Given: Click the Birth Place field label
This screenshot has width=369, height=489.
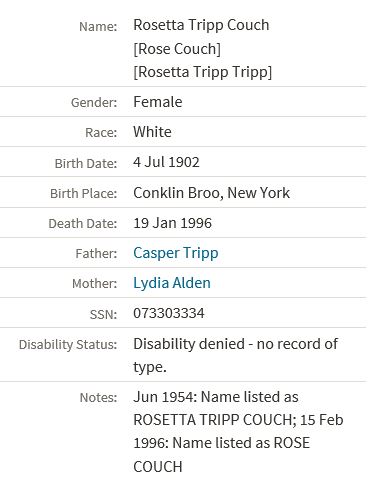Looking at the screenshot, I should click(84, 194).
